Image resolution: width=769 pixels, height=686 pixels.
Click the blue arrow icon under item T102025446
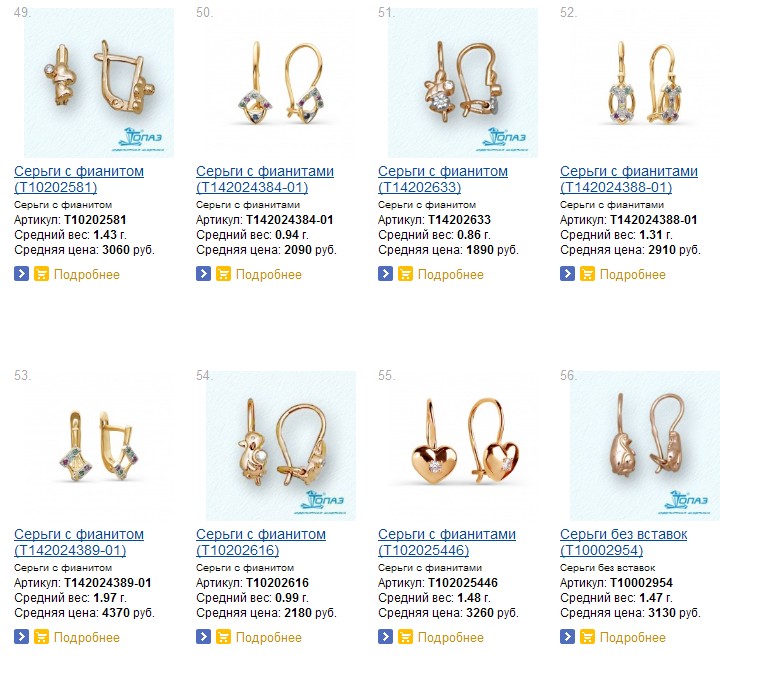[x=385, y=636]
